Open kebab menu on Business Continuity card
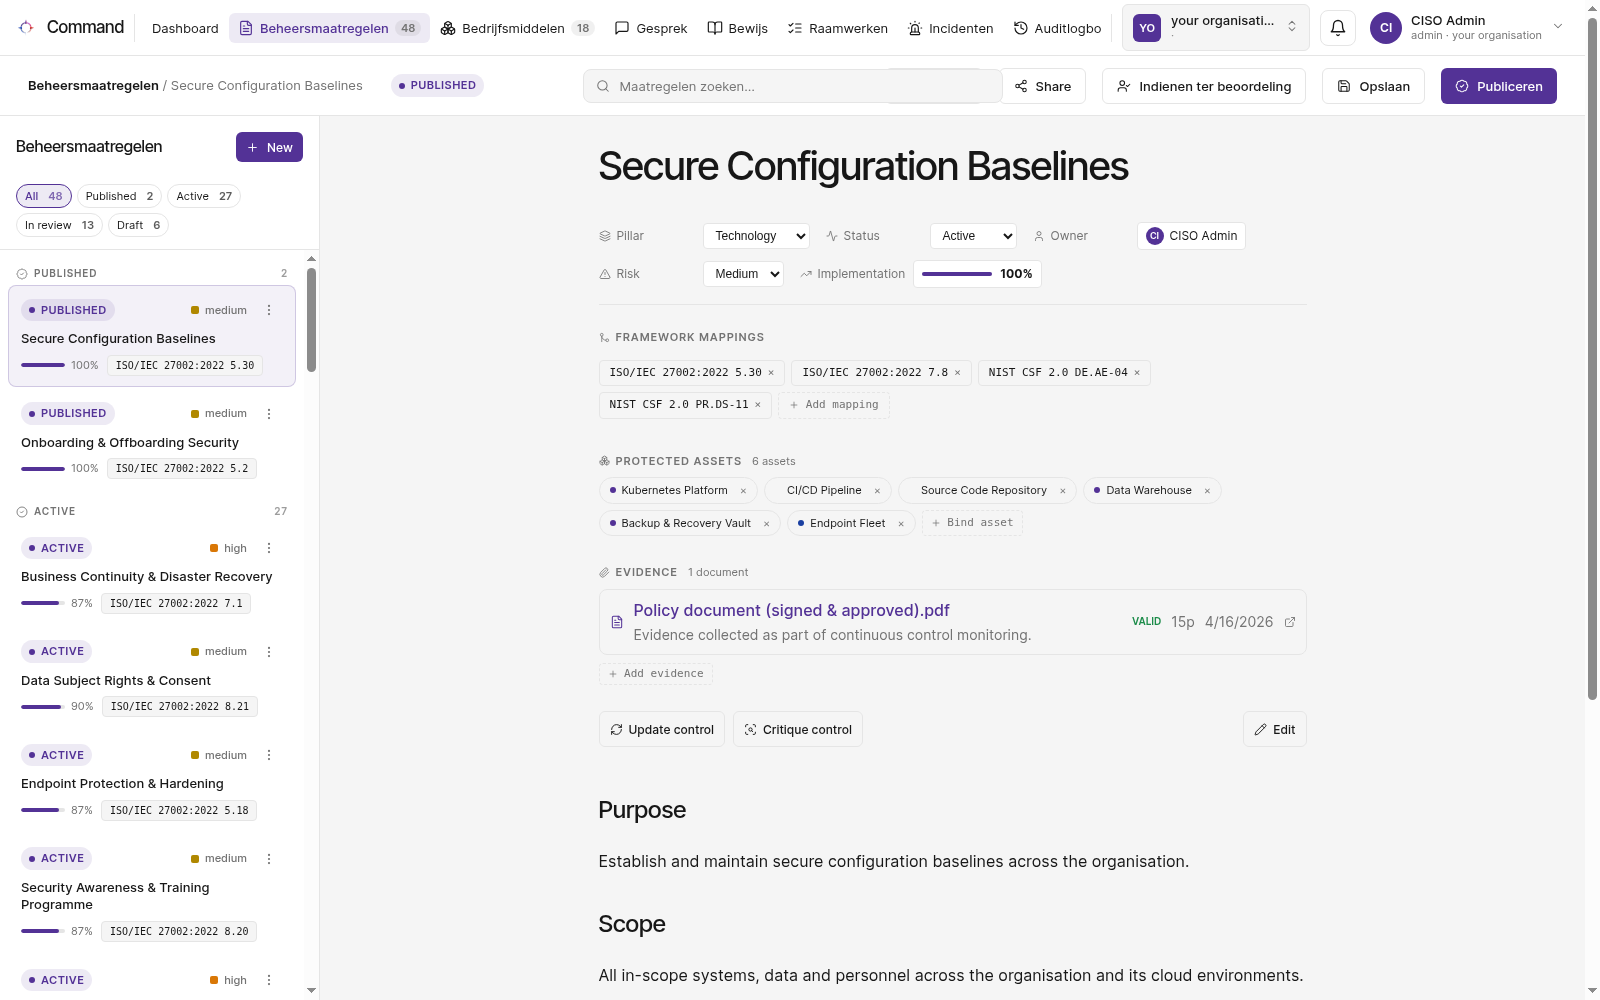This screenshot has width=1600, height=1000. click(x=269, y=548)
